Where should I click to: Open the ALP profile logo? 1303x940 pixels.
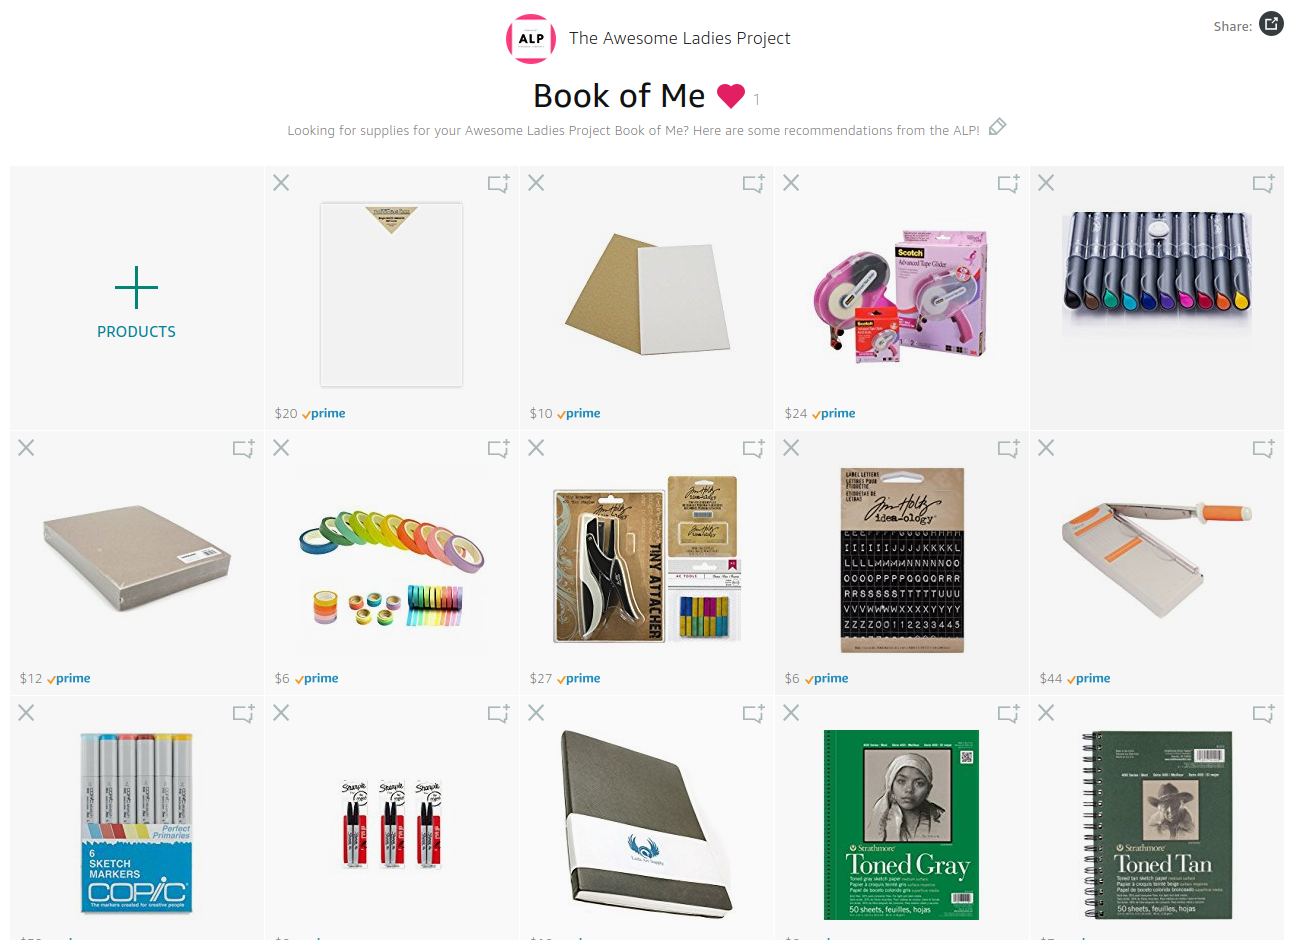pos(531,39)
